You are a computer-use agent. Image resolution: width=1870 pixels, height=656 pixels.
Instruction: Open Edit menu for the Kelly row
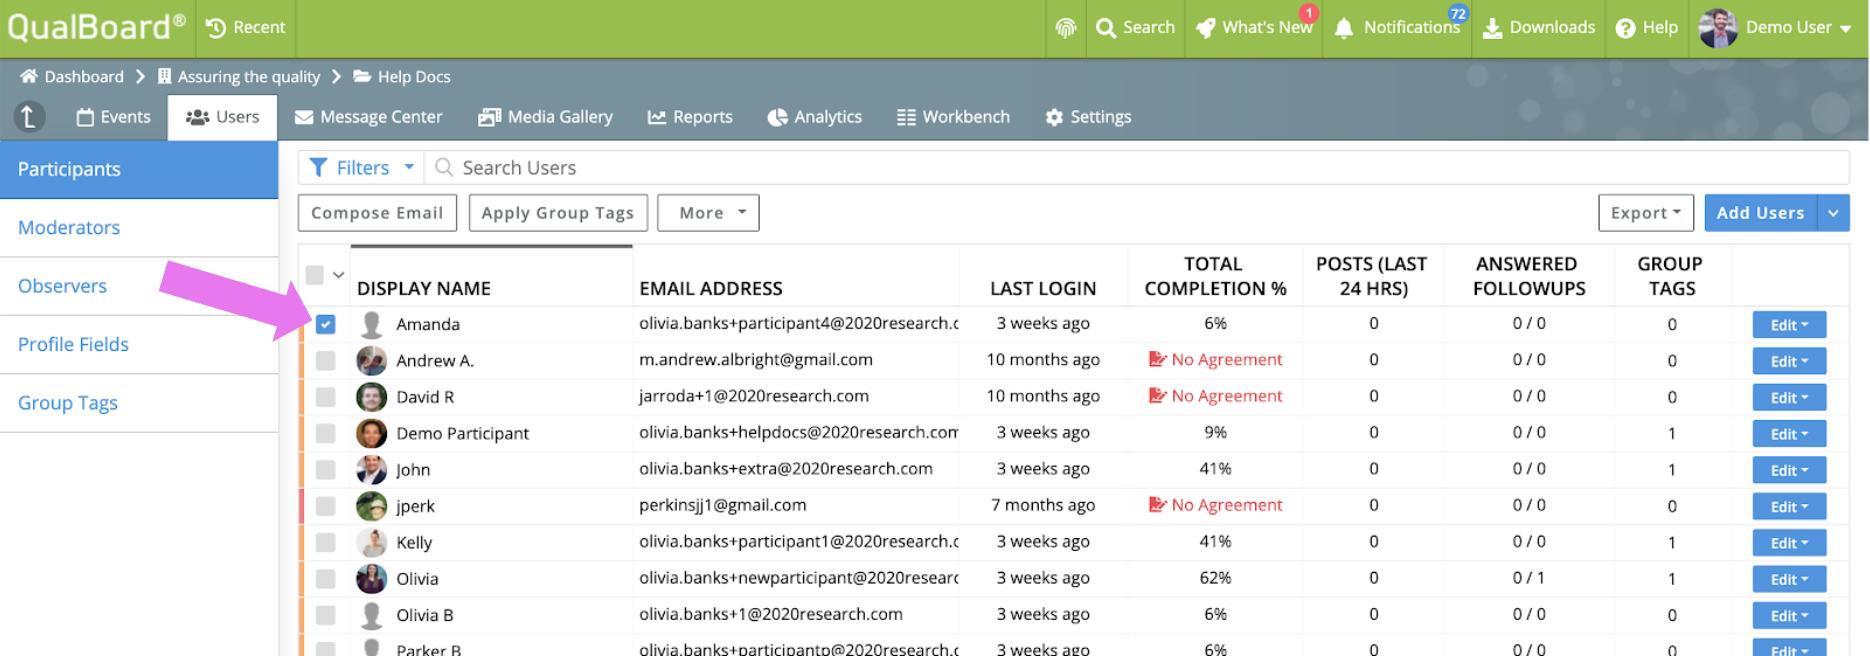click(x=1789, y=543)
